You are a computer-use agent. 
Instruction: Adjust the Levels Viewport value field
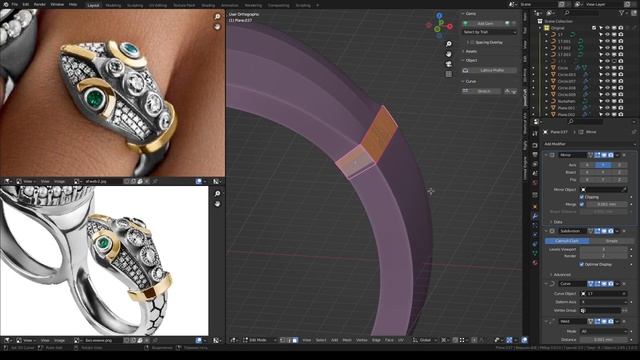(x=604, y=249)
